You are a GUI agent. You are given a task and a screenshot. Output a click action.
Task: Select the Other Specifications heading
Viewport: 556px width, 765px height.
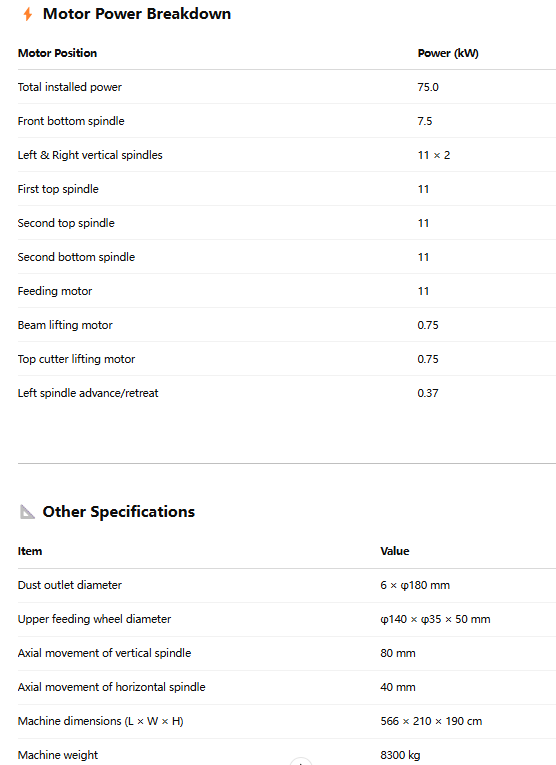coord(119,511)
